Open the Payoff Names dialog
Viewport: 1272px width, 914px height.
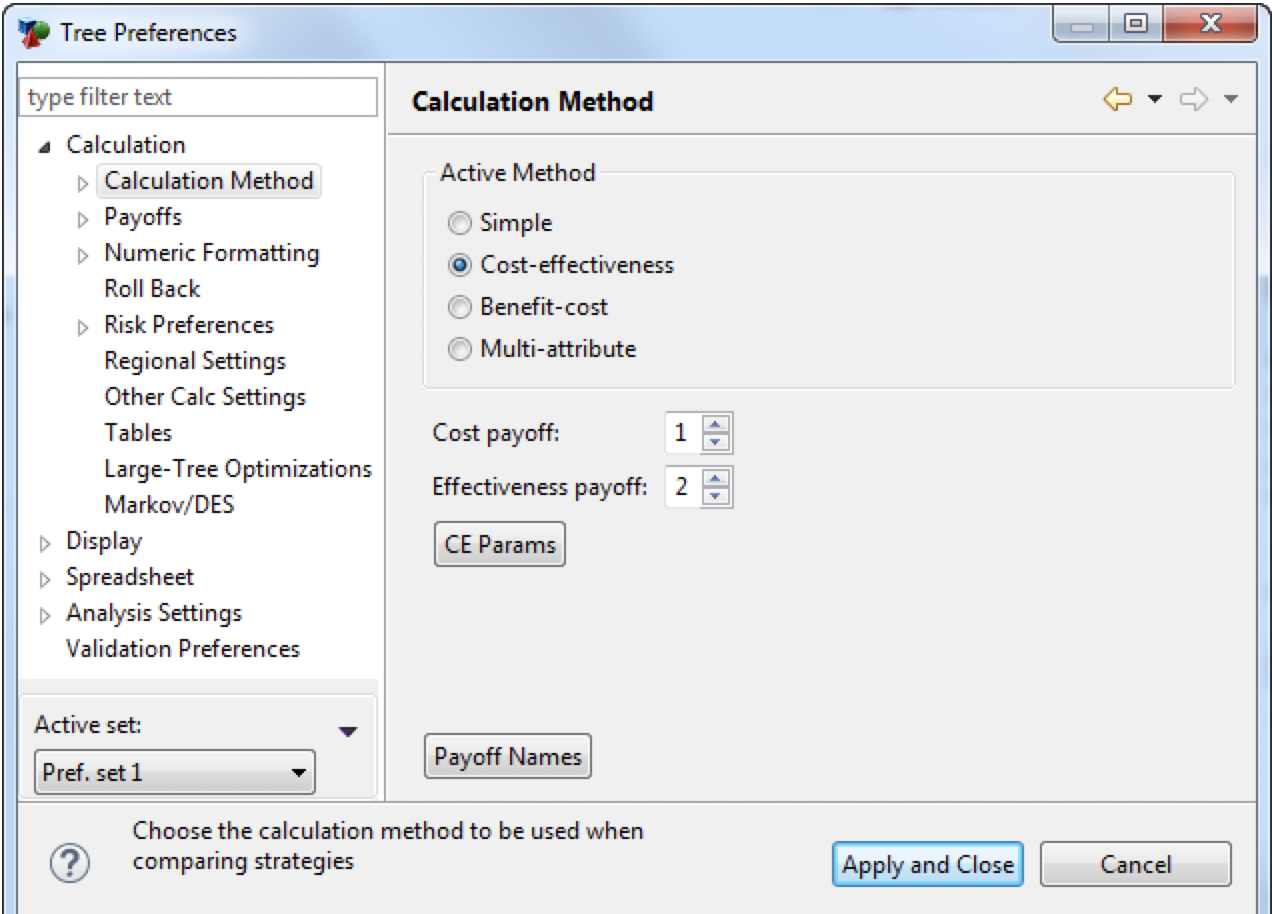coord(508,757)
